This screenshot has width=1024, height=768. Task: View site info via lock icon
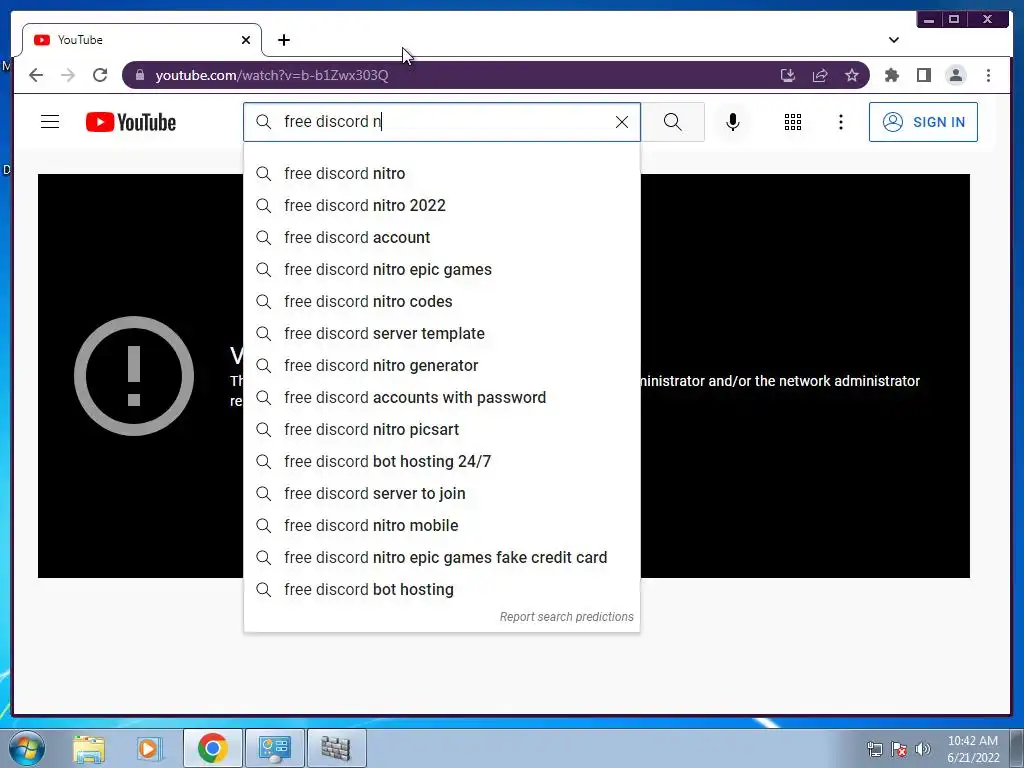140,75
